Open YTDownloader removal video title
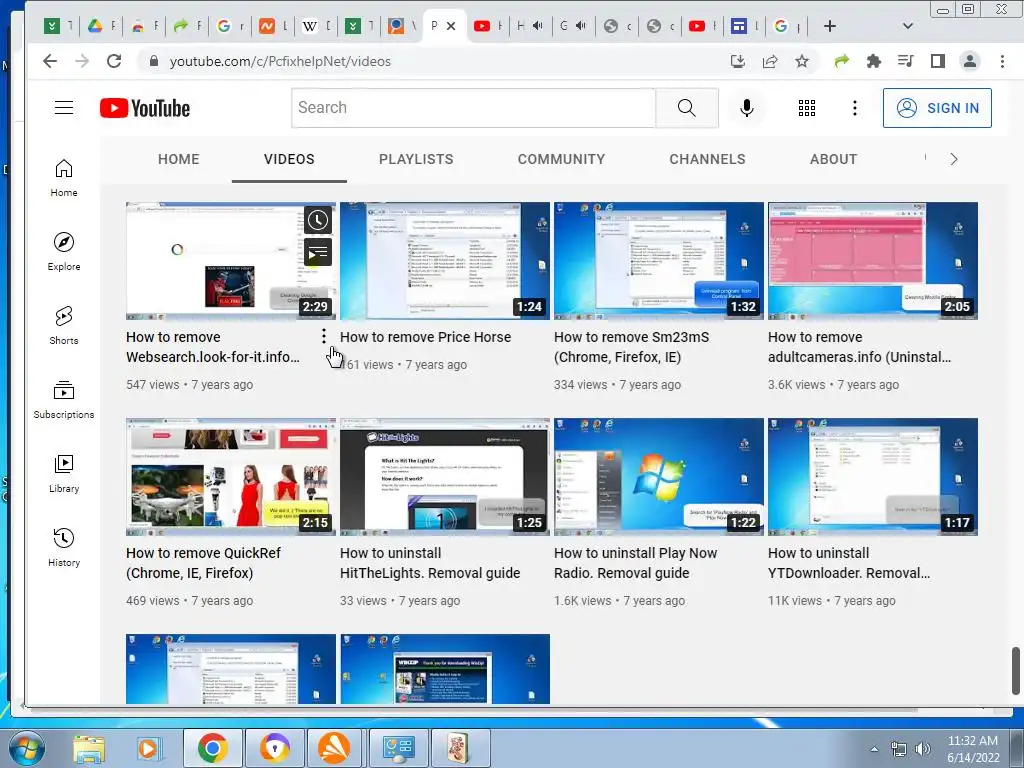Screen dimensions: 1024x768 849,563
